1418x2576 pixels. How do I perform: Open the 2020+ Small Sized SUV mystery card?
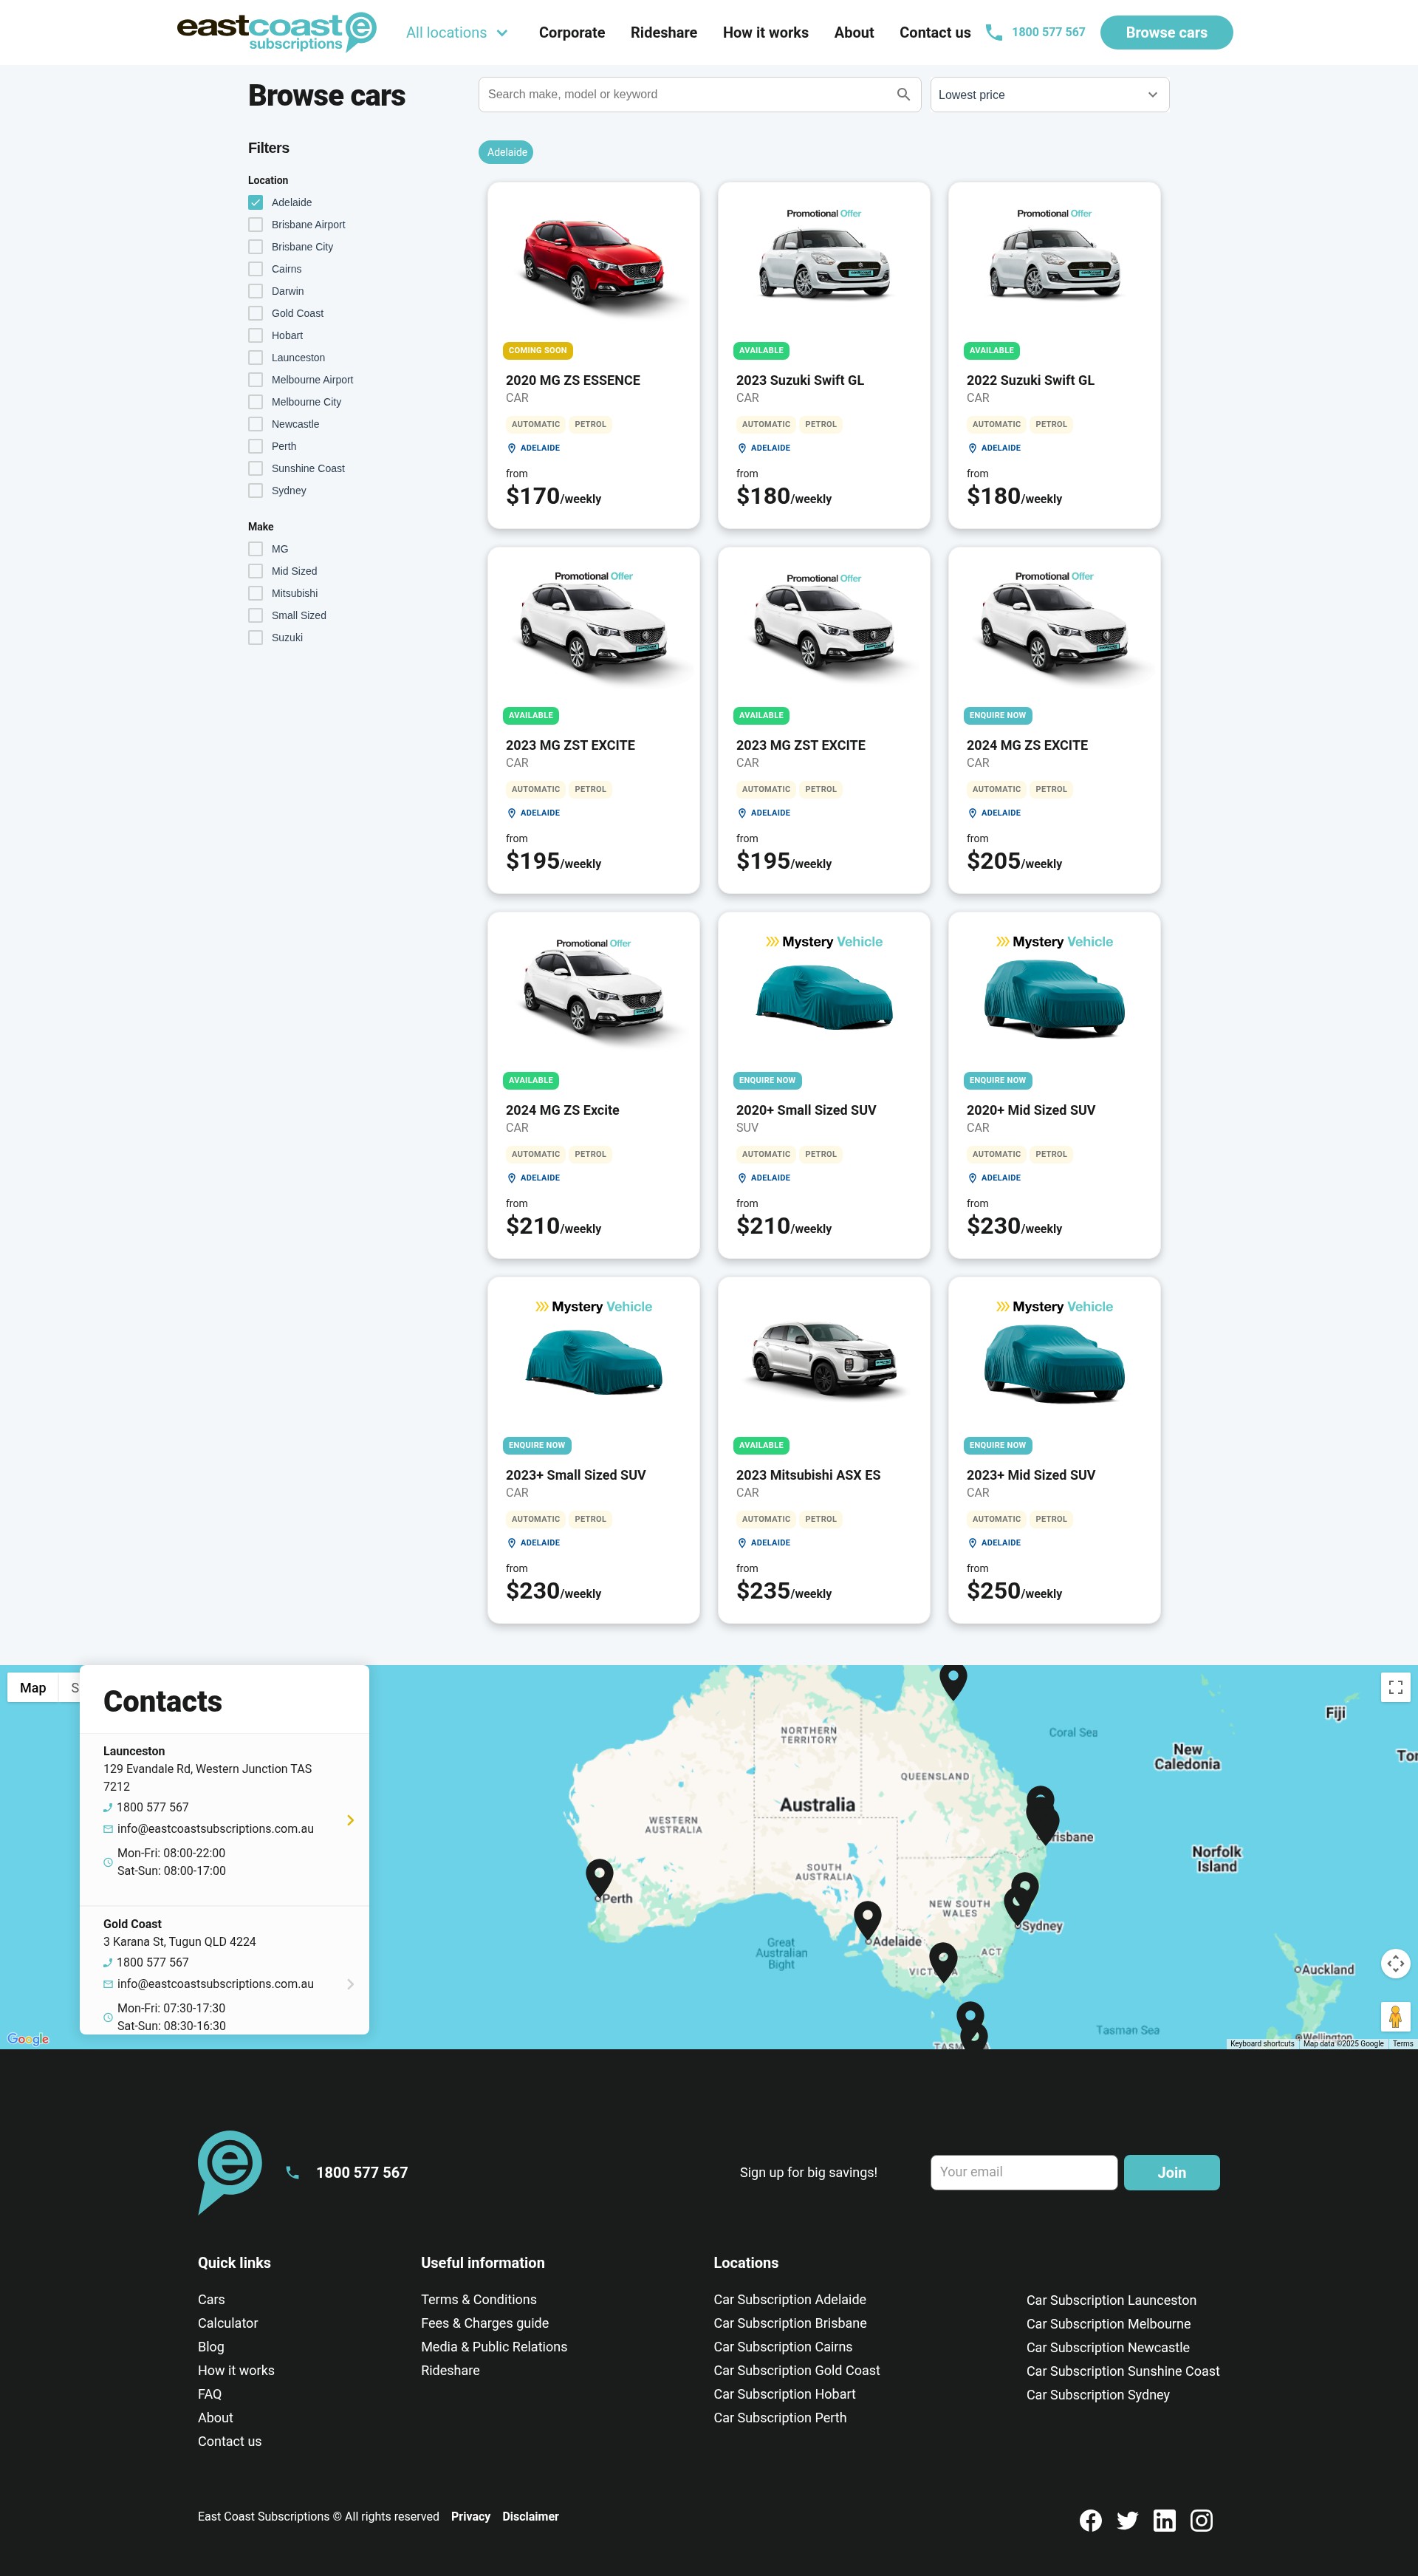point(824,1084)
